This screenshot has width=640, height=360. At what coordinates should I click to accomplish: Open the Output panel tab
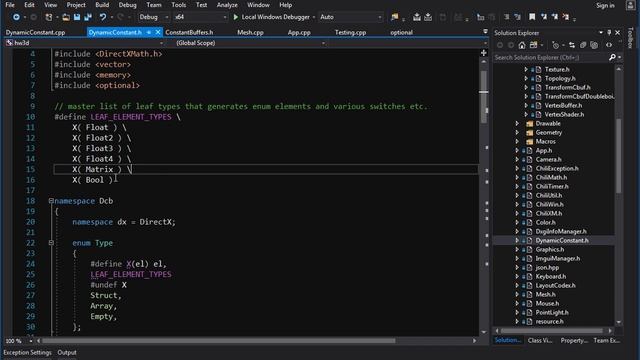67,352
